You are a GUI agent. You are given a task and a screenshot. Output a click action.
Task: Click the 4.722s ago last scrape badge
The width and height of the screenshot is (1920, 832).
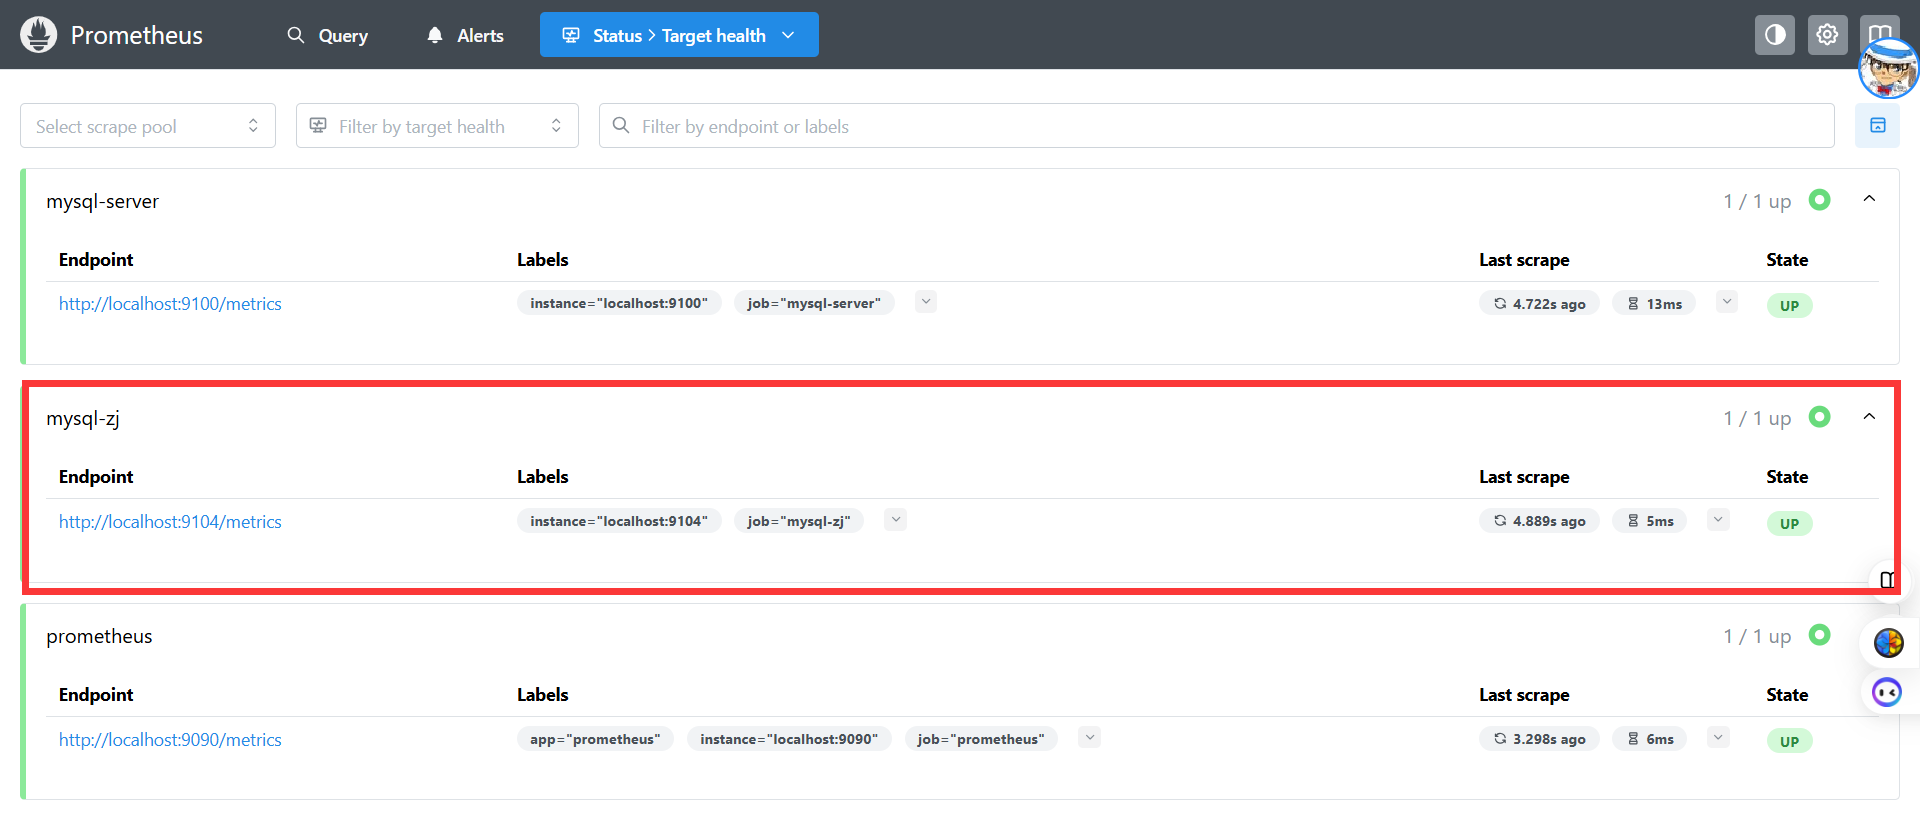[x=1539, y=304]
